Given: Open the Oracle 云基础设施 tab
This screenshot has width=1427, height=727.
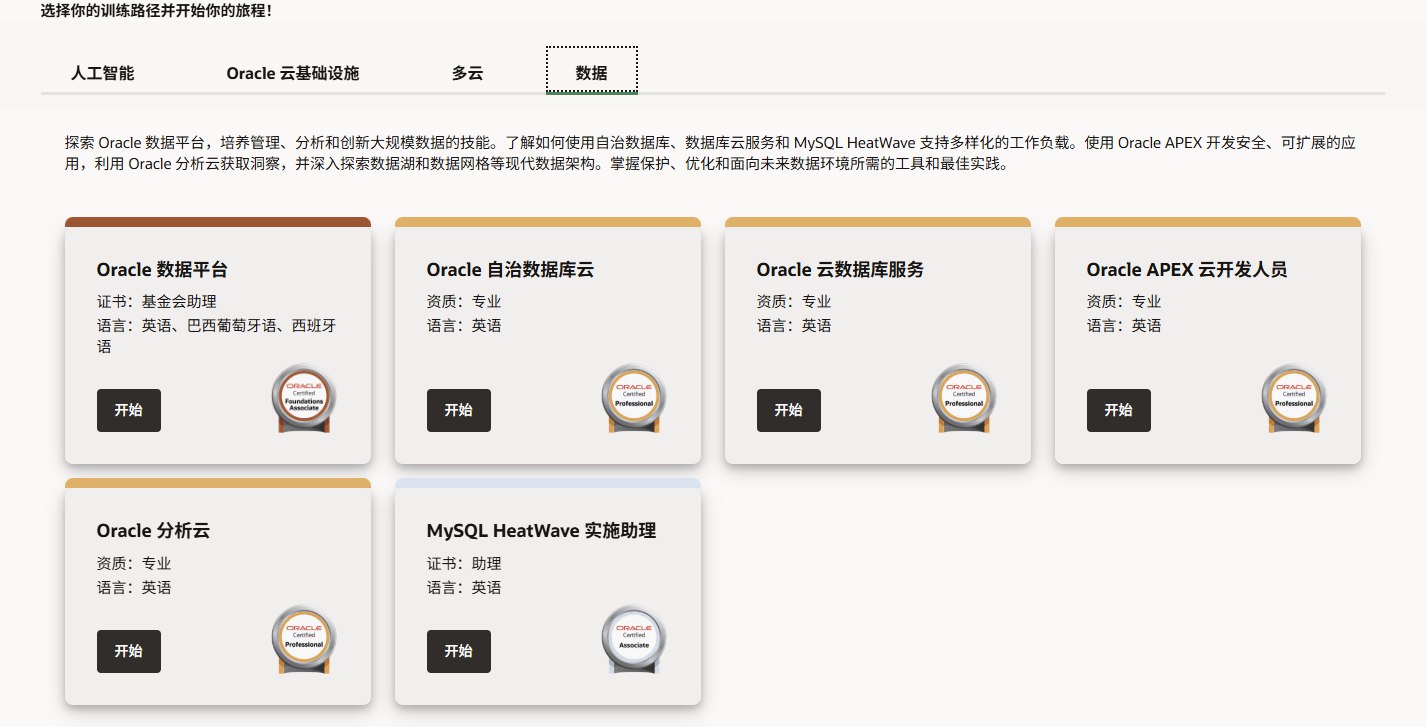Looking at the screenshot, I should pos(292,73).
